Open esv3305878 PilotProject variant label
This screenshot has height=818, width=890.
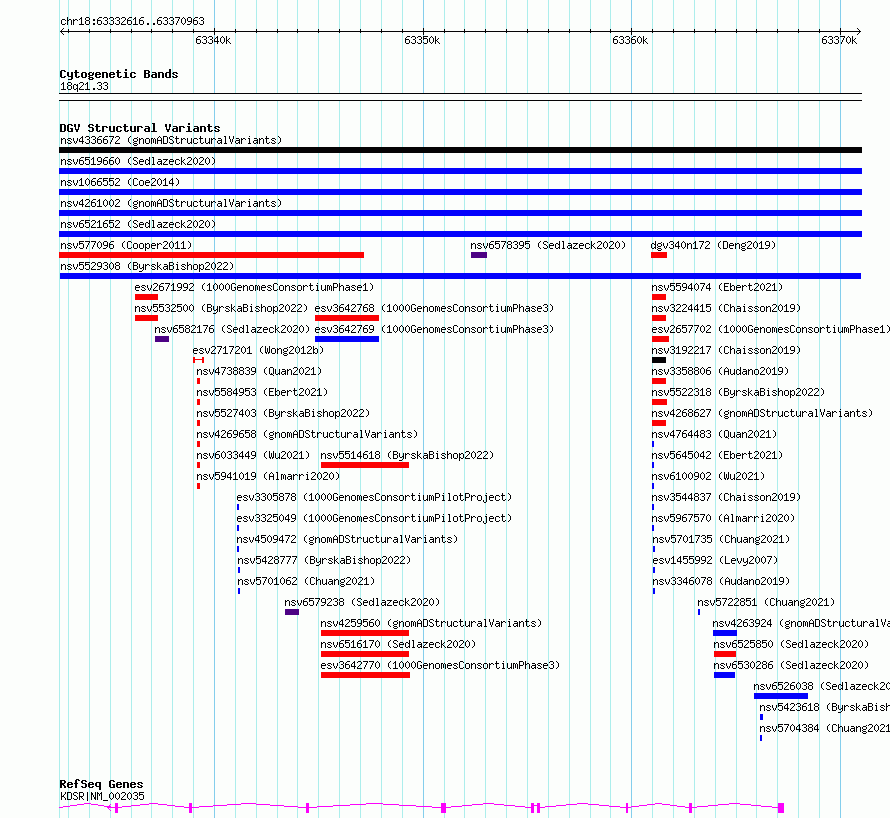[x=375, y=497]
